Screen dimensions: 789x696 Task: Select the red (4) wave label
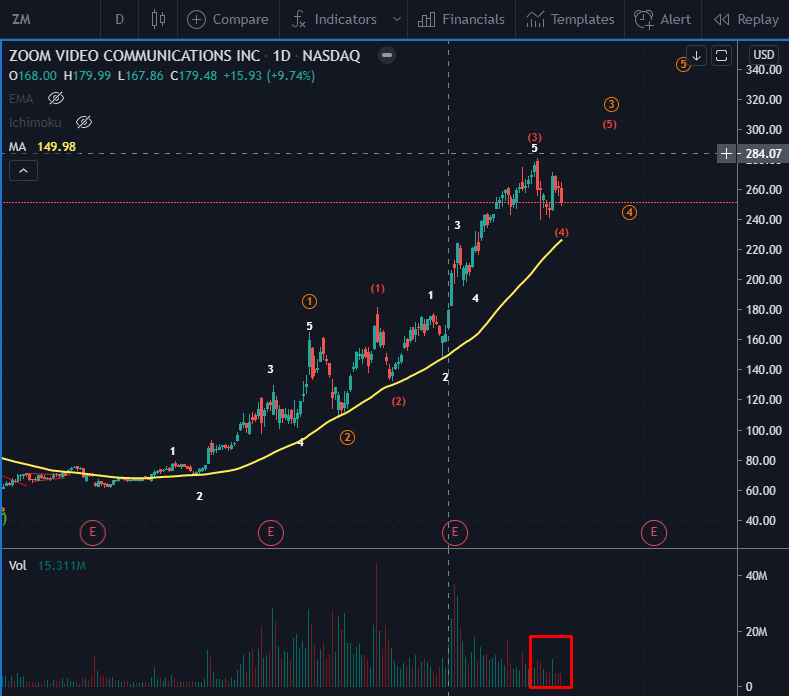coord(562,233)
